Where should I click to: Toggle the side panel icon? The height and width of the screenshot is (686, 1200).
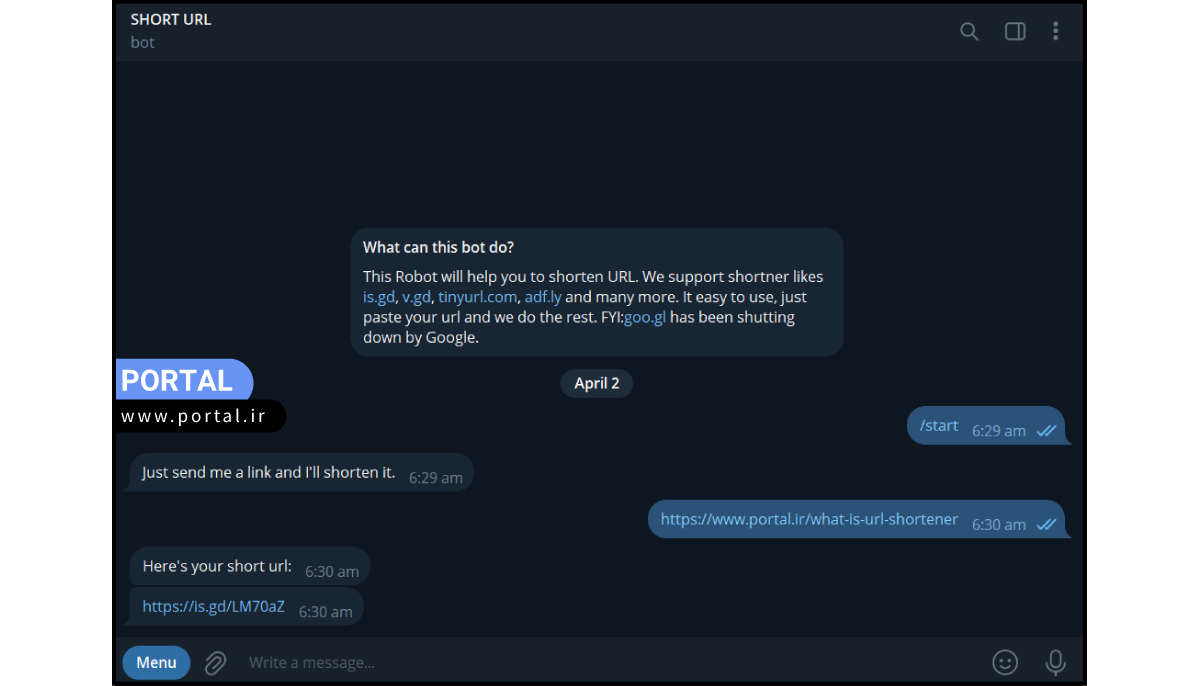(1015, 31)
